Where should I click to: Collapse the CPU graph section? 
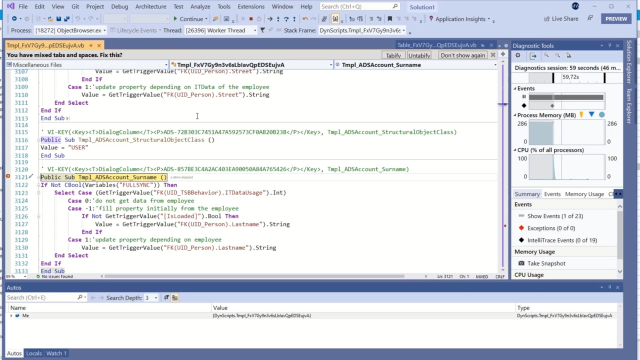point(515,150)
